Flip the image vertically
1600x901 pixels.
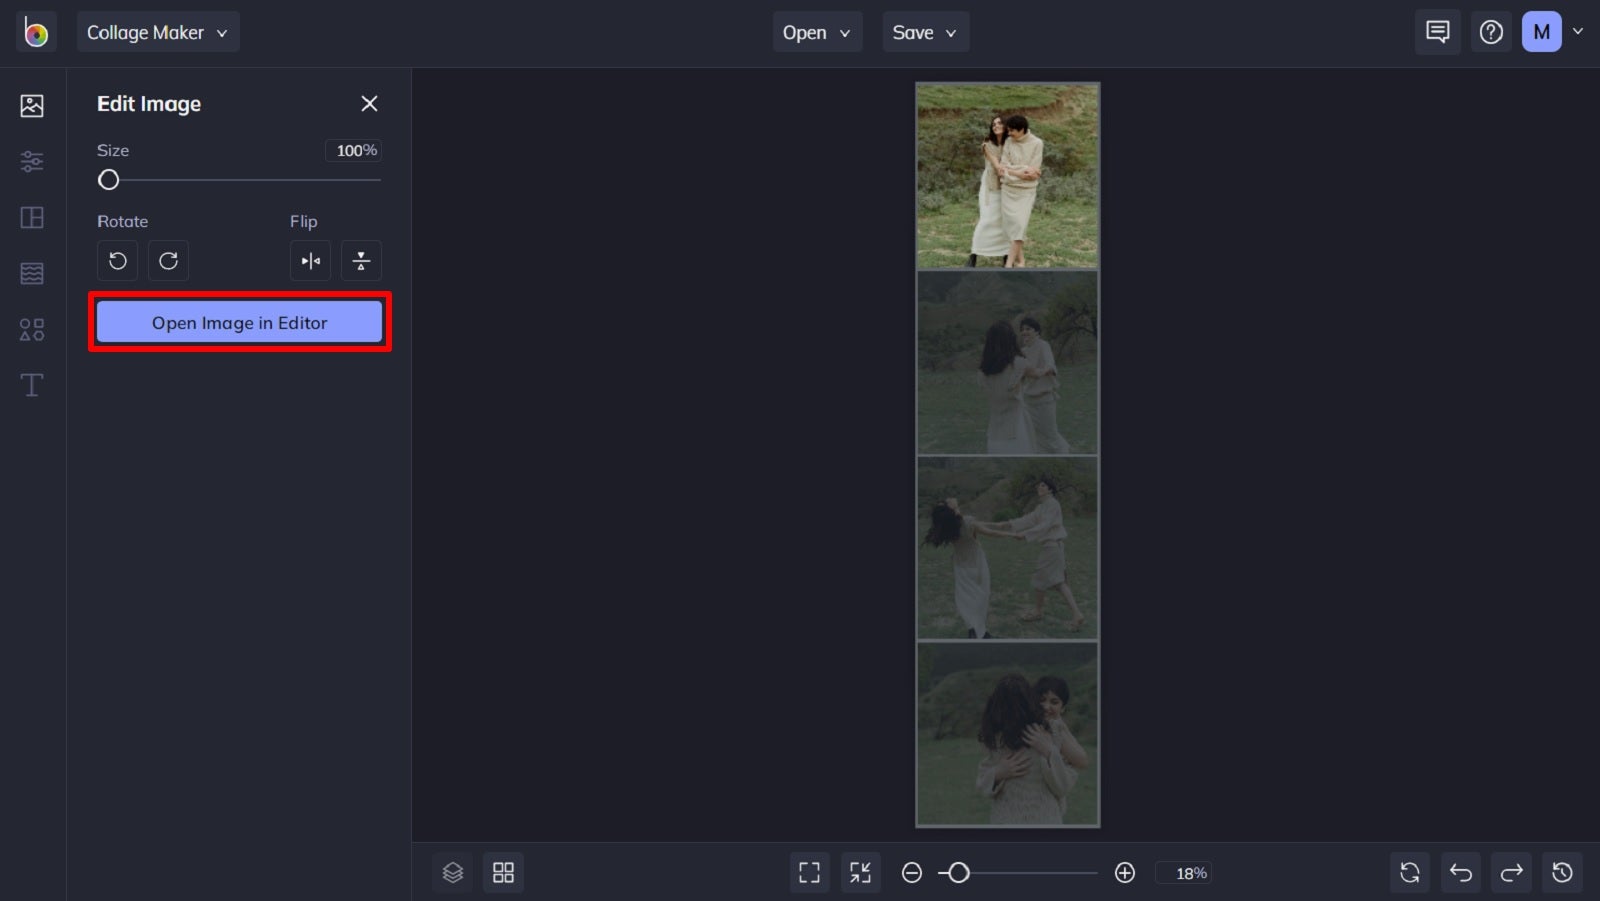coord(361,260)
